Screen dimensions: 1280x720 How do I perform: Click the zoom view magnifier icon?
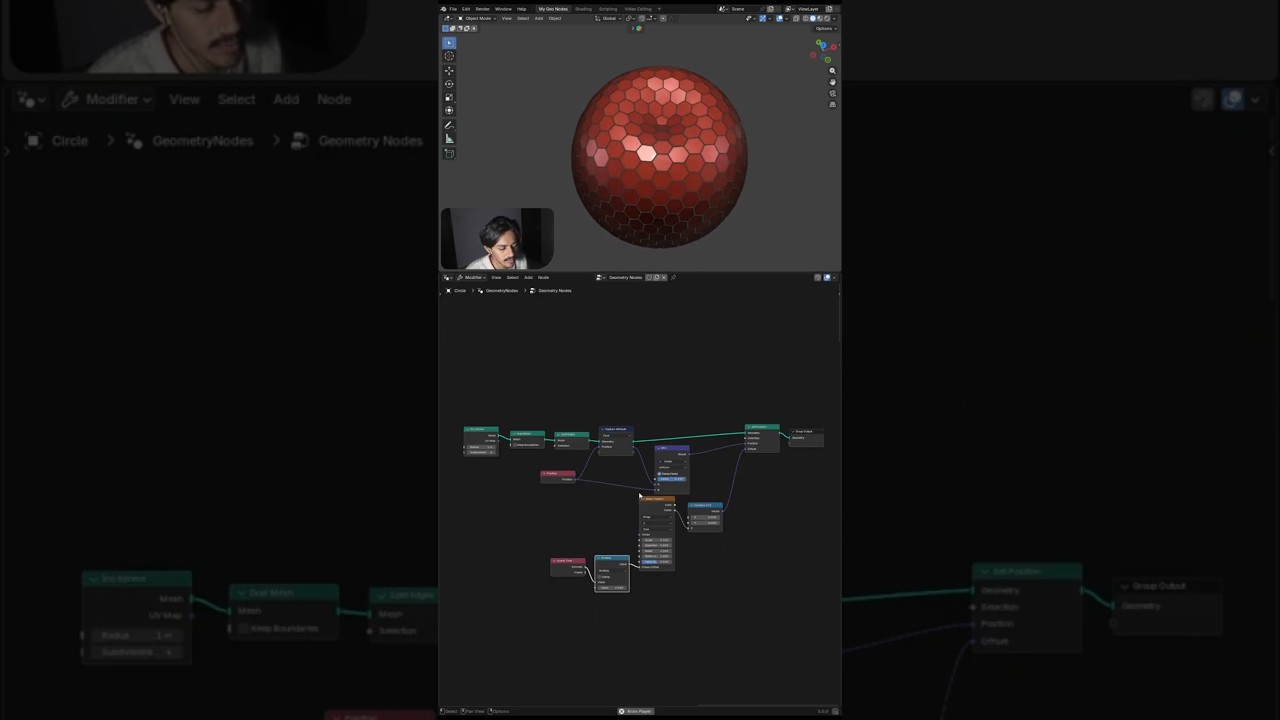point(832,71)
